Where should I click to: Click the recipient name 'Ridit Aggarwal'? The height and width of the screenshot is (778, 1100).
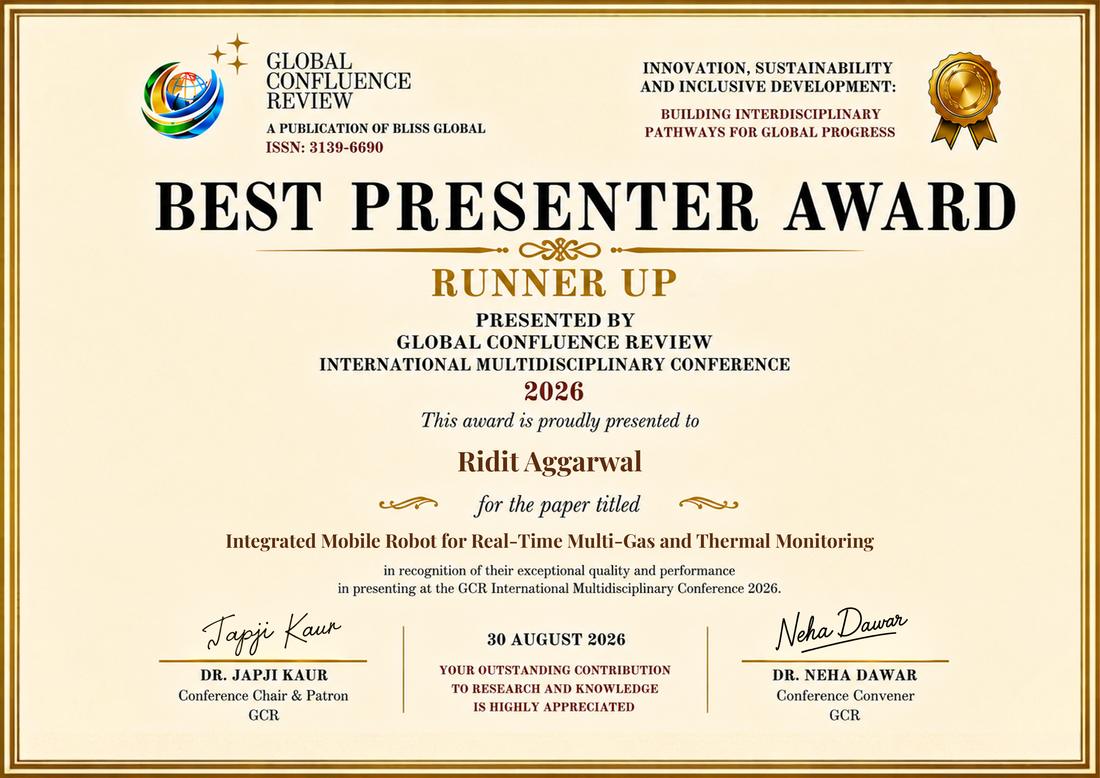550,463
